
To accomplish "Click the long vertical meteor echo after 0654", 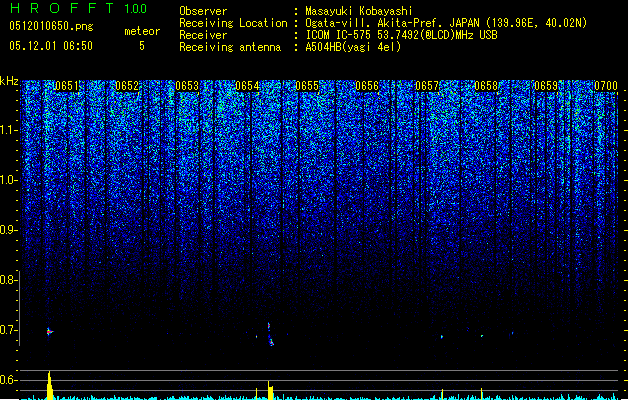I will (270, 334).
